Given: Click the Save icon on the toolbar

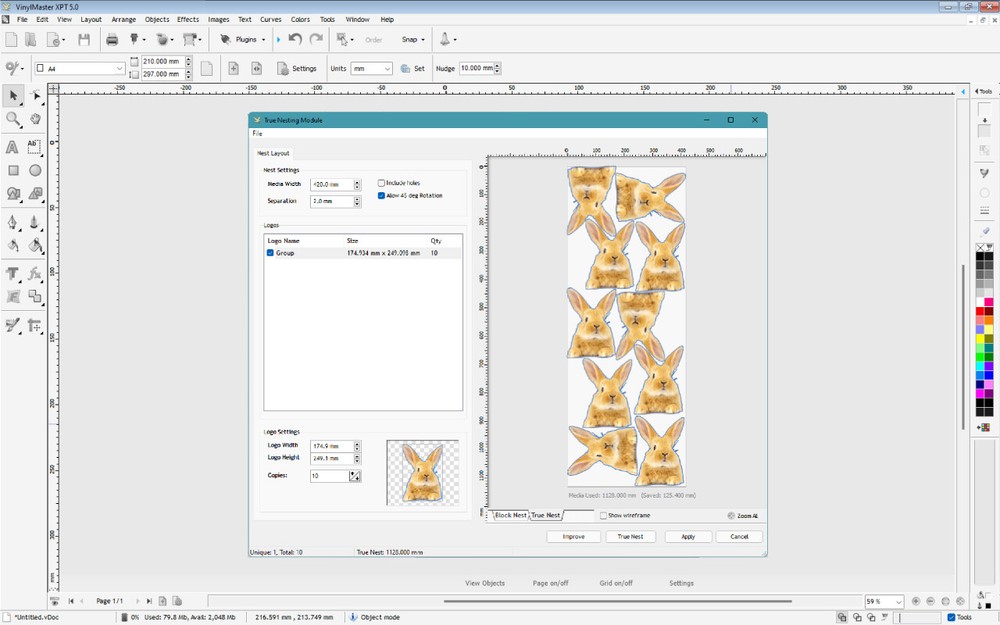Looking at the screenshot, I should point(85,38).
